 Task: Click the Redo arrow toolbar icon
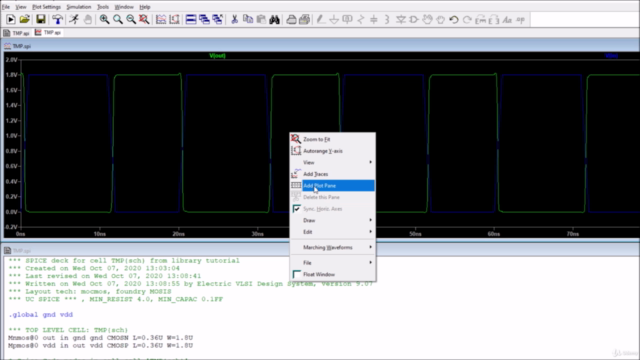pyautogui.click(x=467, y=19)
